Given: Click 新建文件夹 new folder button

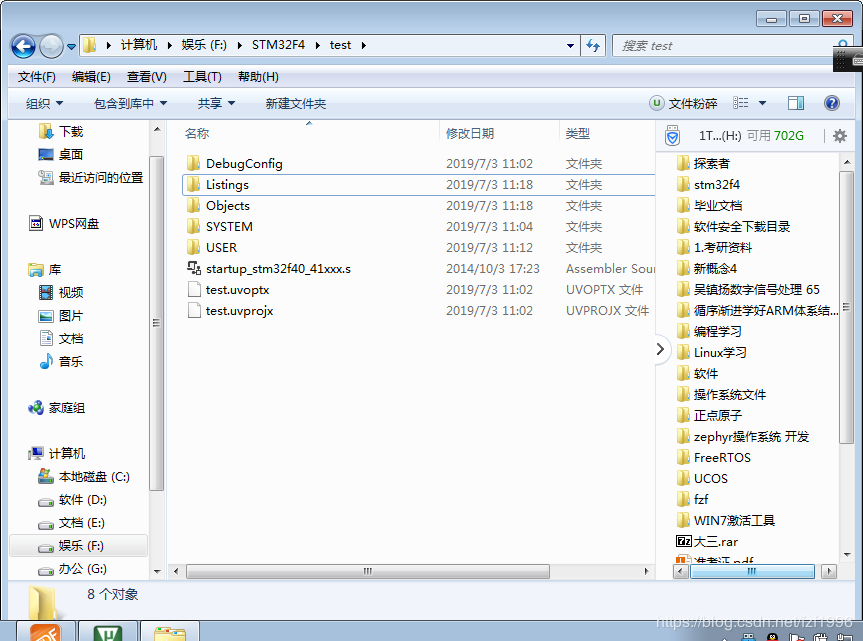Looking at the screenshot, I should [296, 103].
